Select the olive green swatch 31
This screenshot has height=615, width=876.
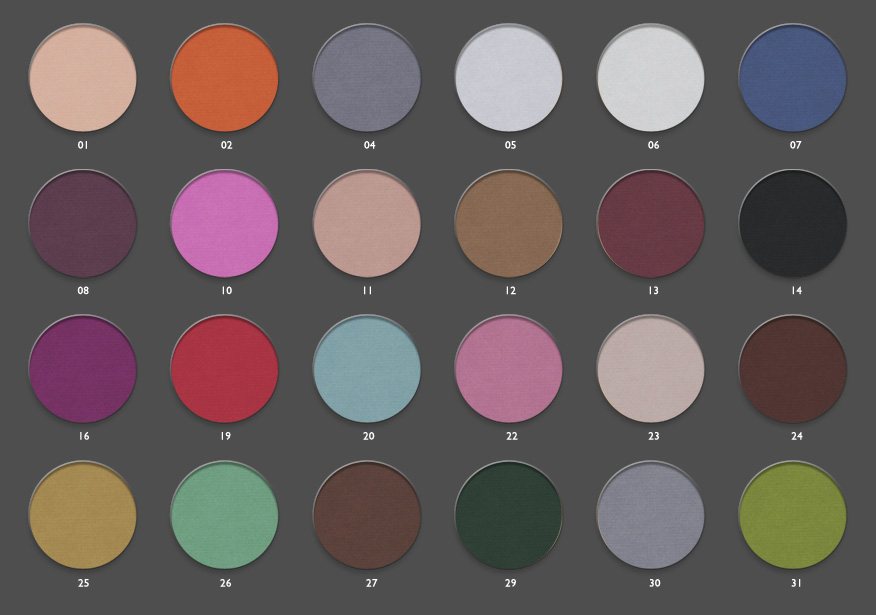tap(793, 516)
